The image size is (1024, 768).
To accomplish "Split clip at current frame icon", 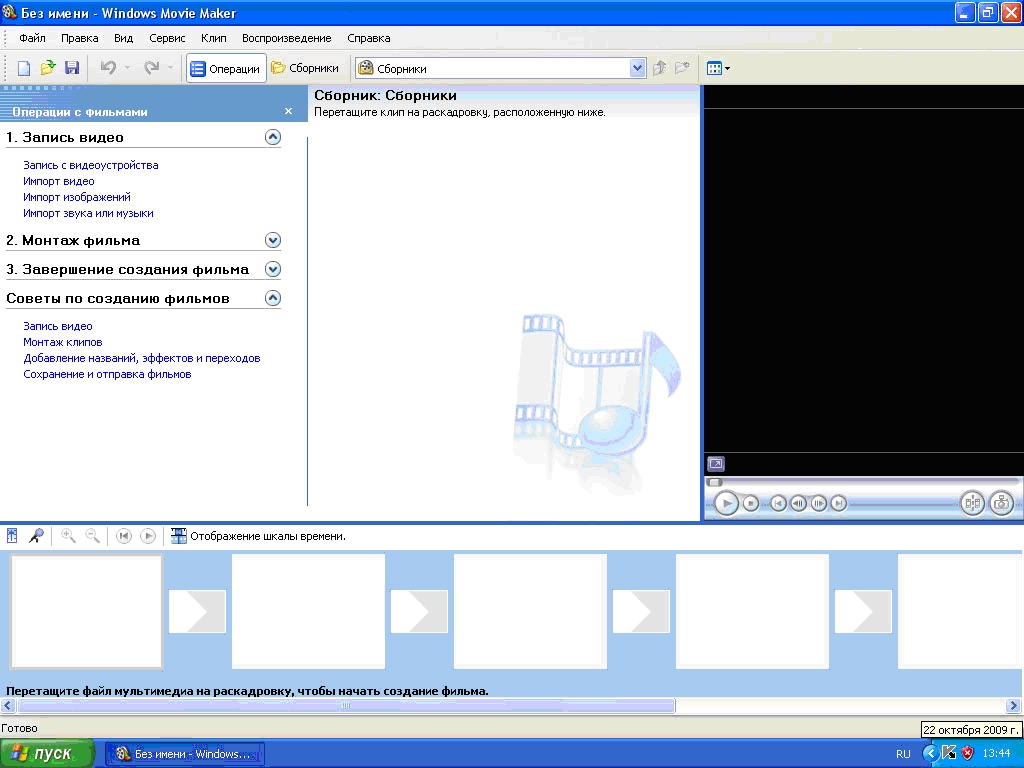I will (972, 504).
